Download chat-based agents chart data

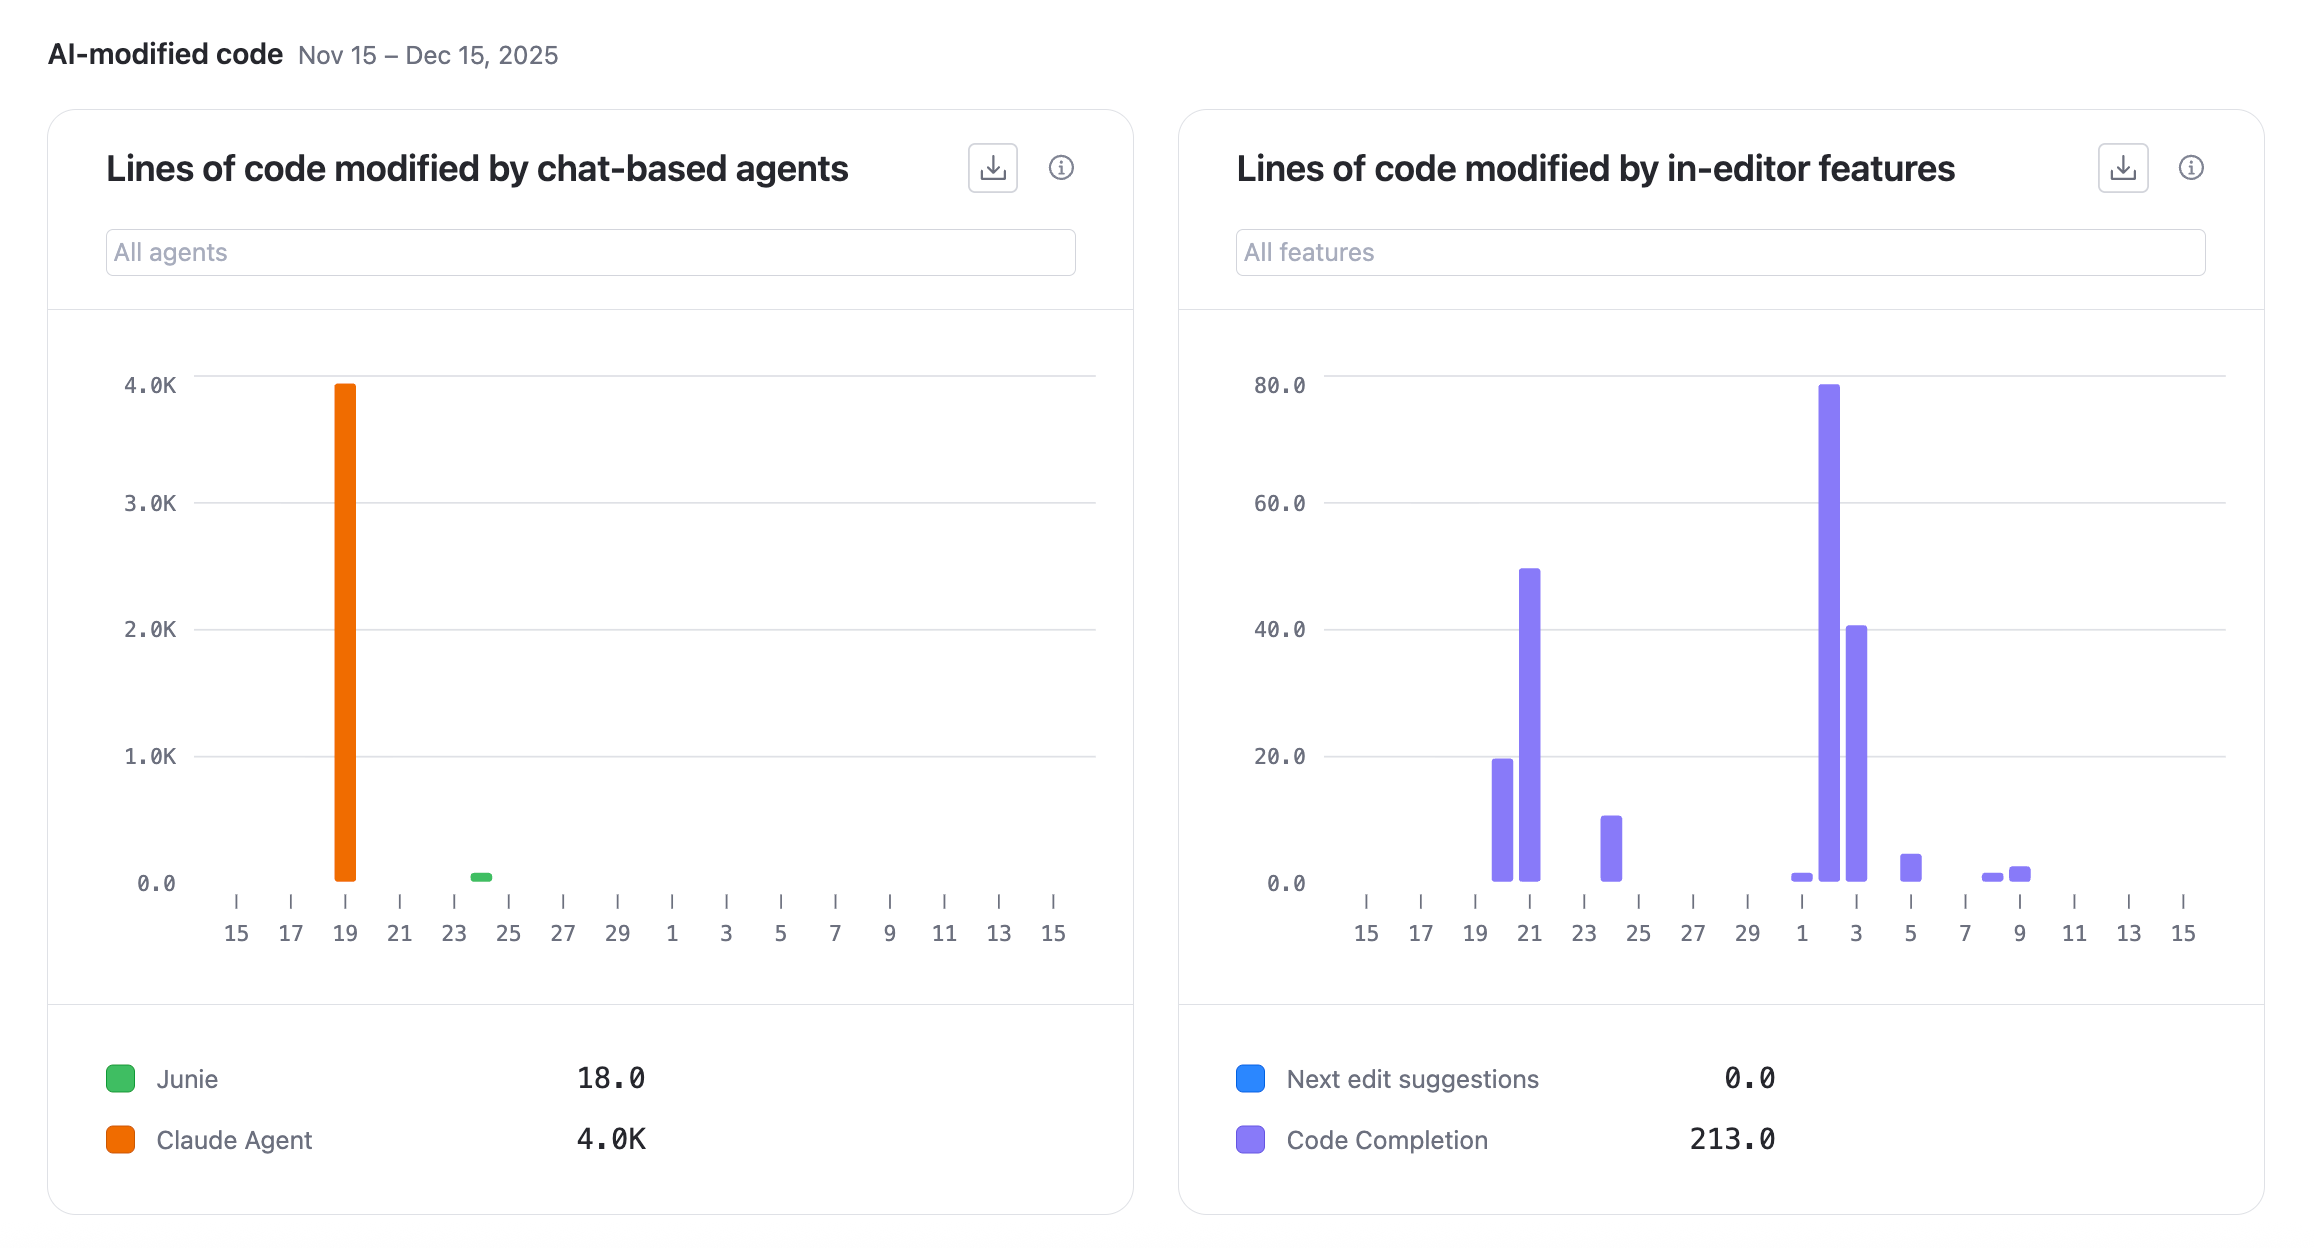point(992,168)
